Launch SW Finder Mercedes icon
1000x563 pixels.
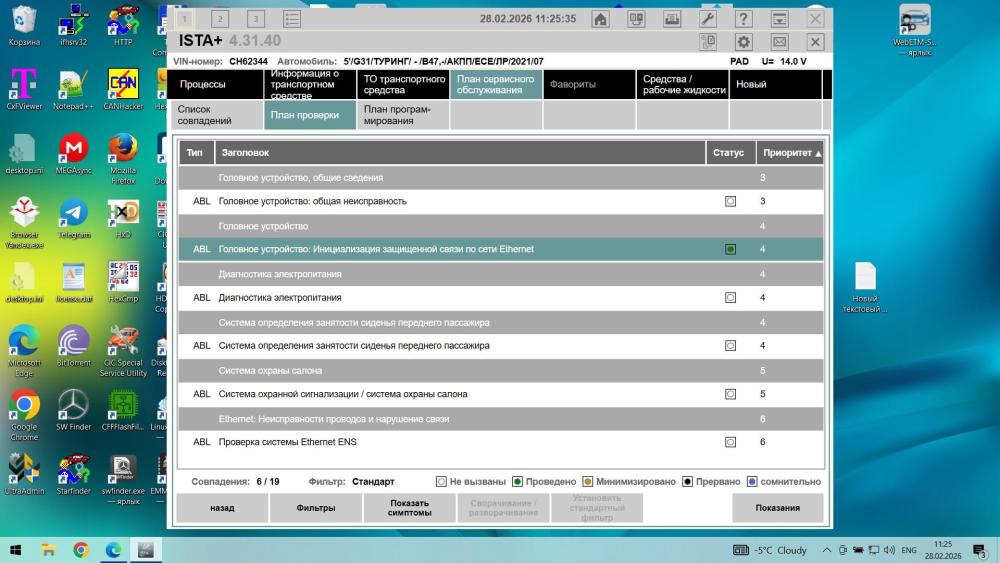pos(73,410)
